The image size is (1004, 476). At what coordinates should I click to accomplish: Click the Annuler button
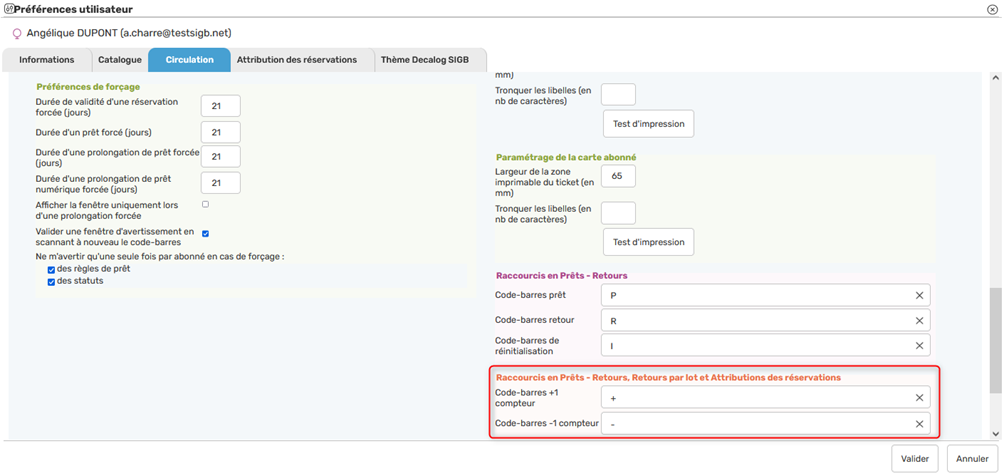click(971, 459)
